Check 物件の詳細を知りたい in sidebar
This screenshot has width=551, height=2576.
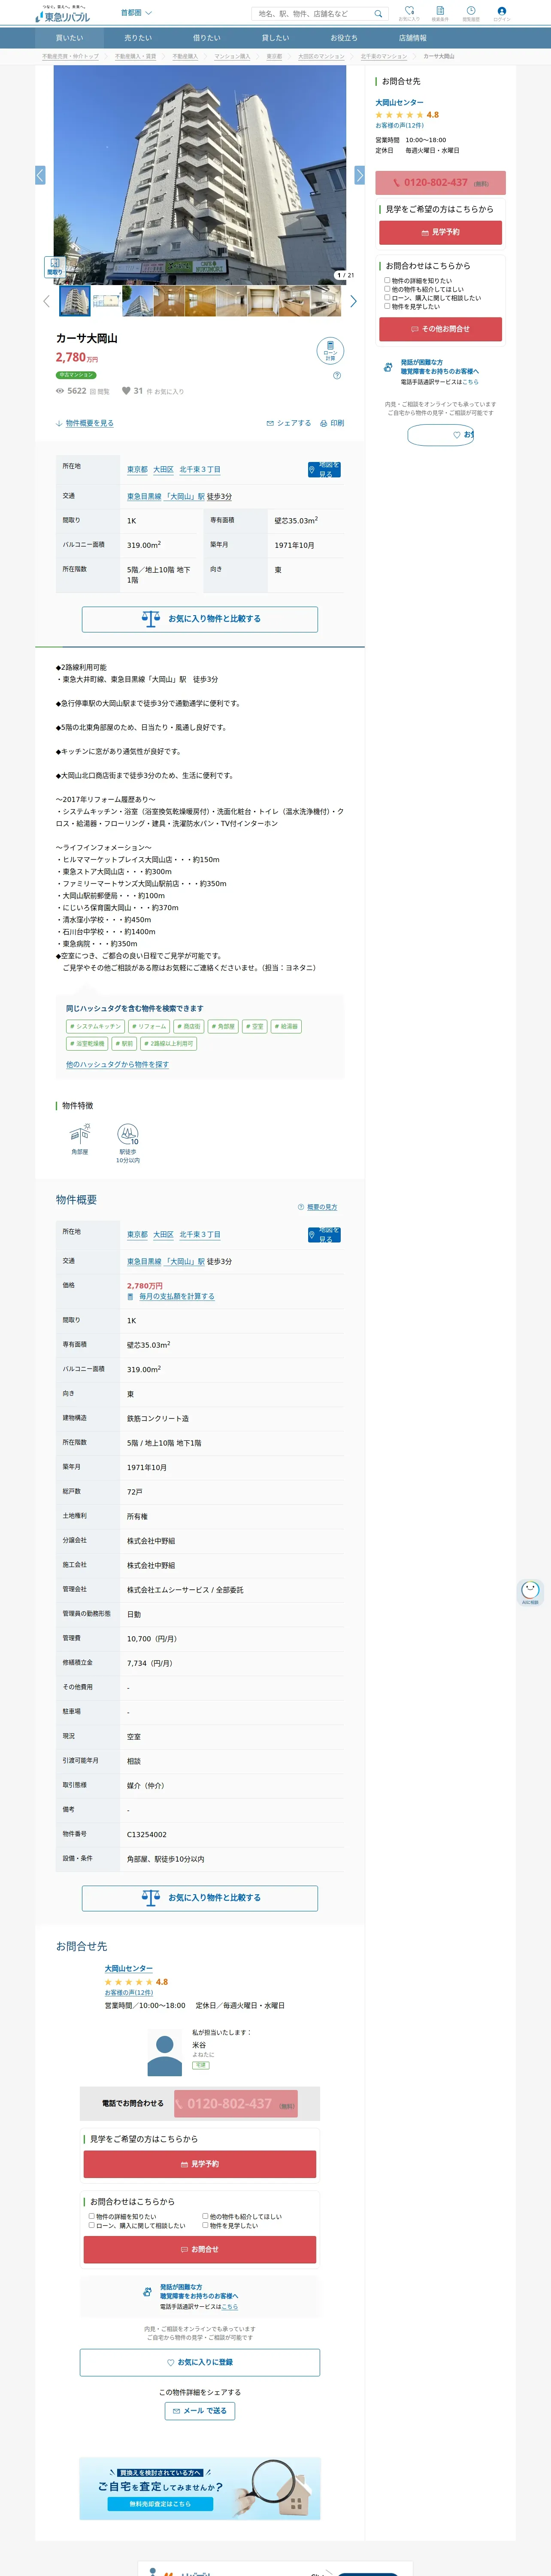[387, 280]
